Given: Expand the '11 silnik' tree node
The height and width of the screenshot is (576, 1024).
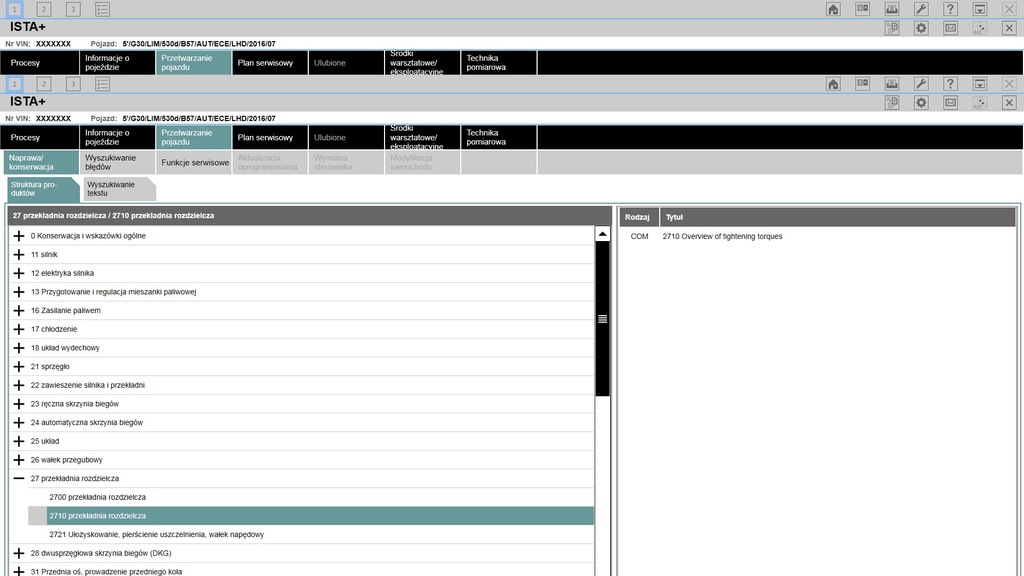Looking at the screenshot, I should point(19,255).
